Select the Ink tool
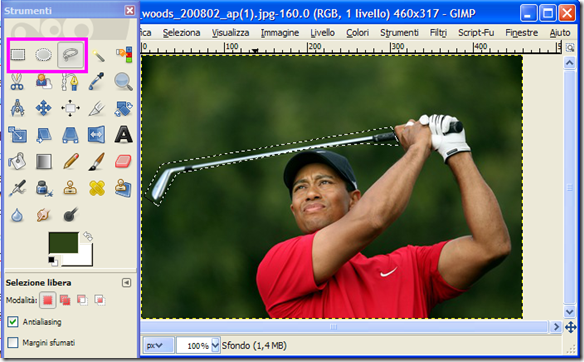The image size is (584, 362). [x=44, y=188]
